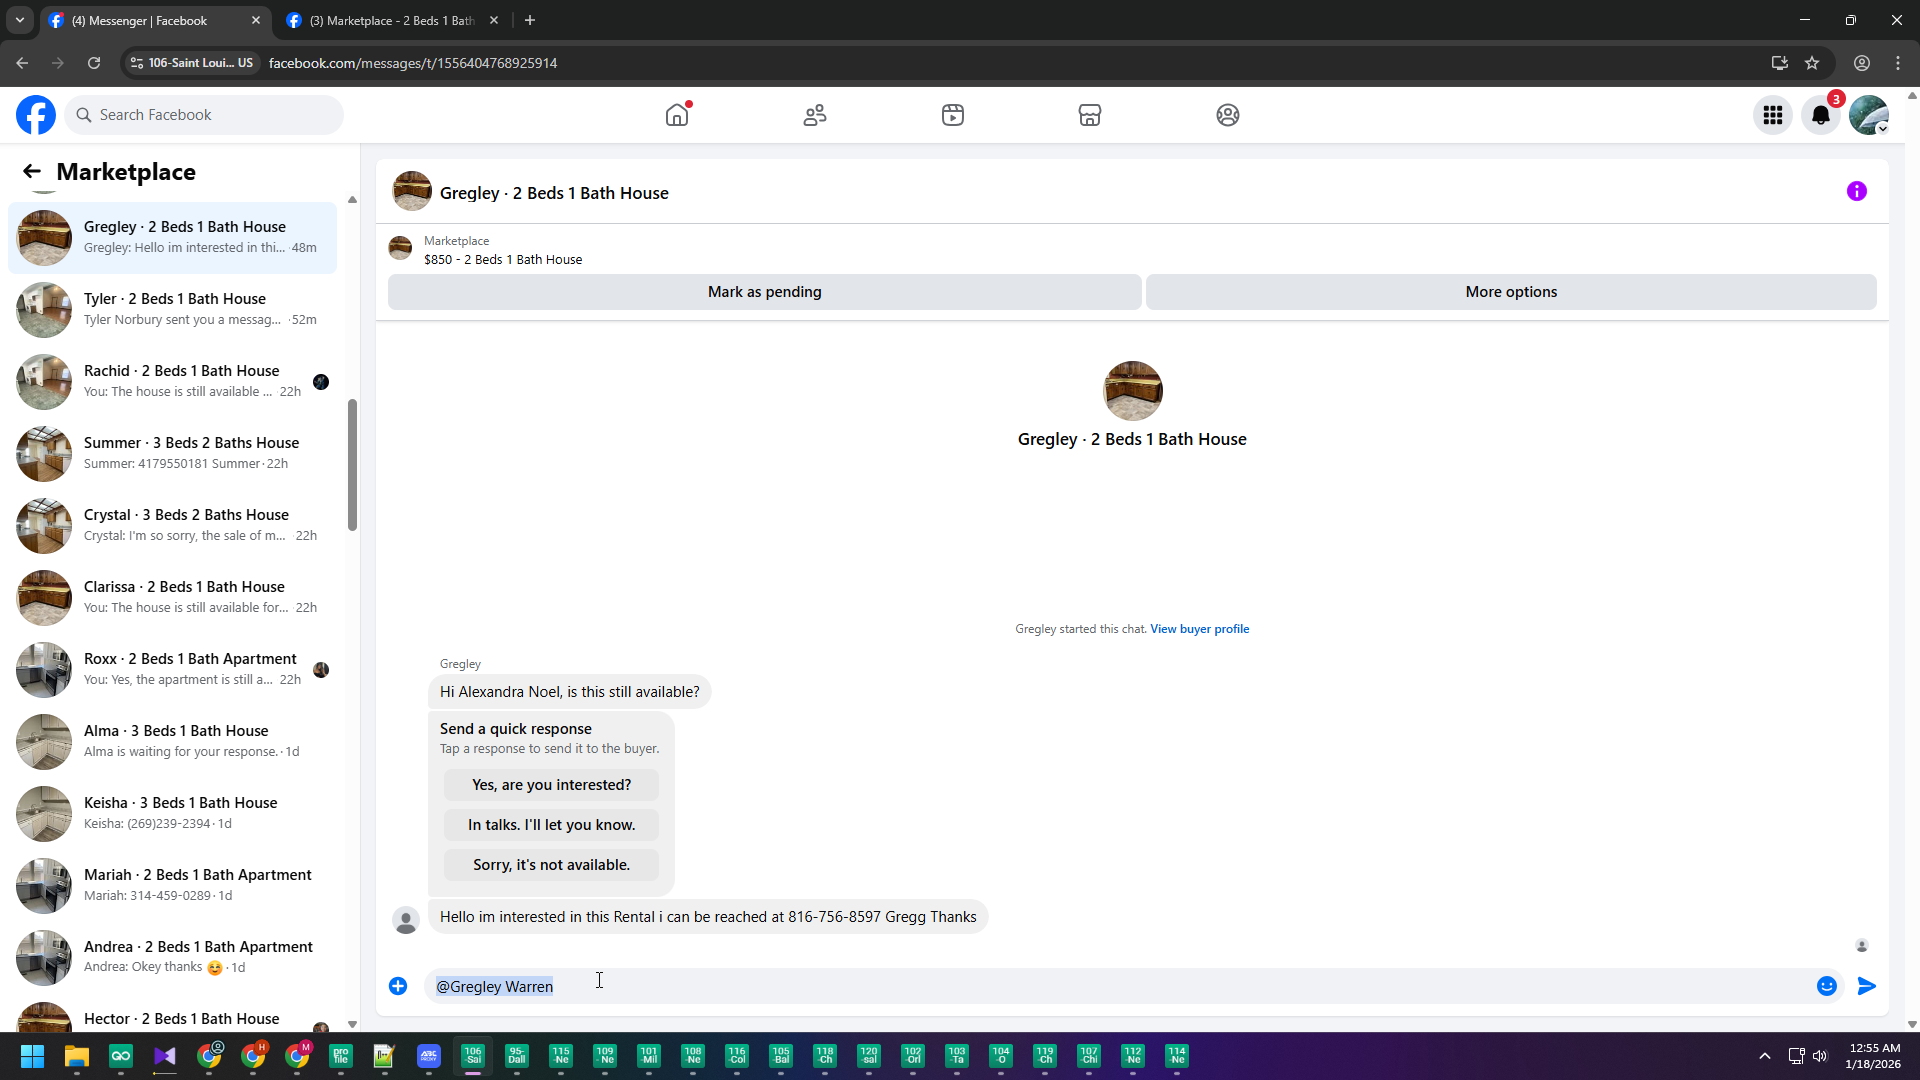Viewport: 1920px width, 1080px height.
Task: Click the plus icon to open more actions
Action: (x=398, y=986)
